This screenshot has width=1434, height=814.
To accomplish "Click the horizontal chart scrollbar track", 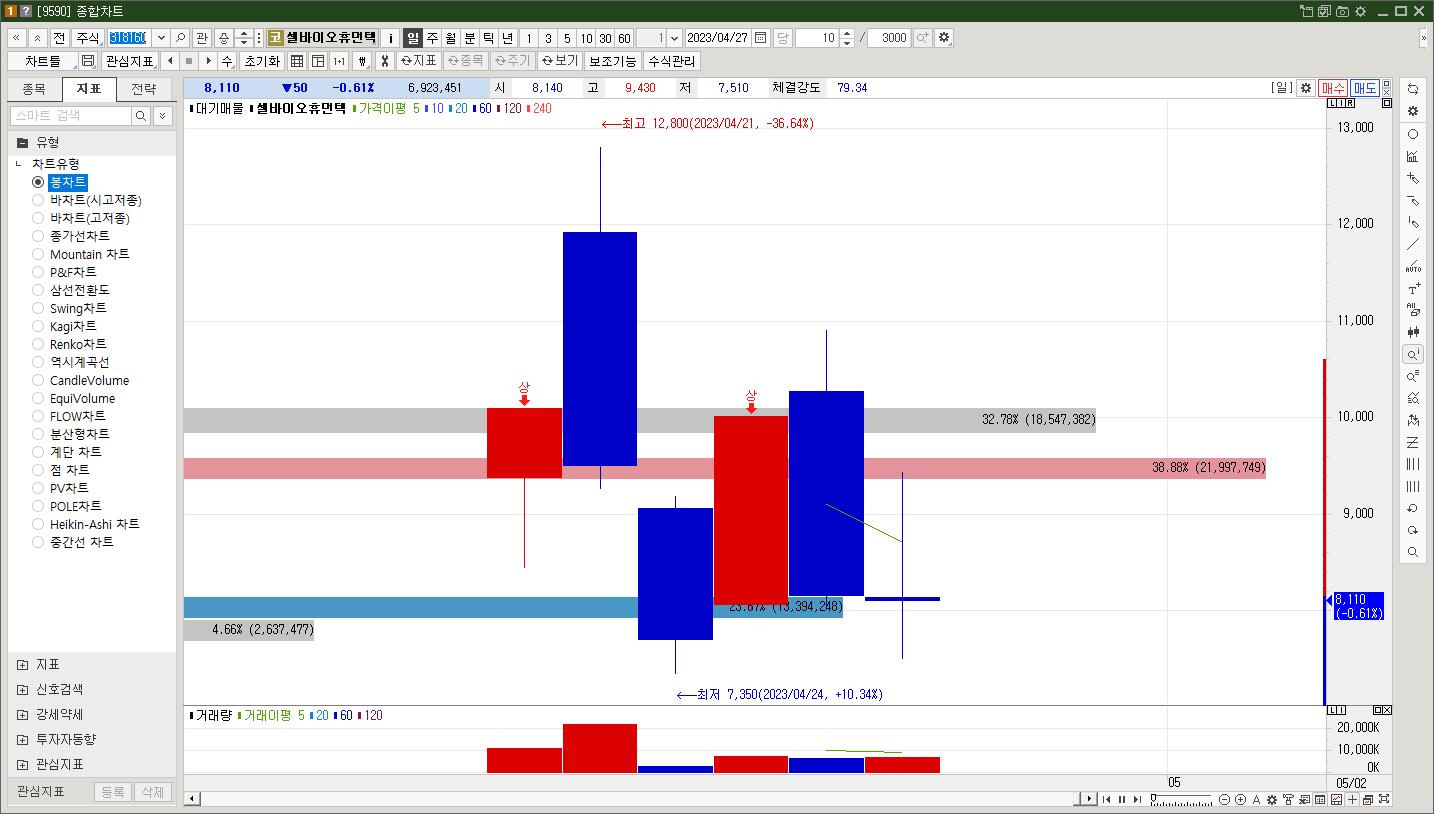I will pos(637,799).
